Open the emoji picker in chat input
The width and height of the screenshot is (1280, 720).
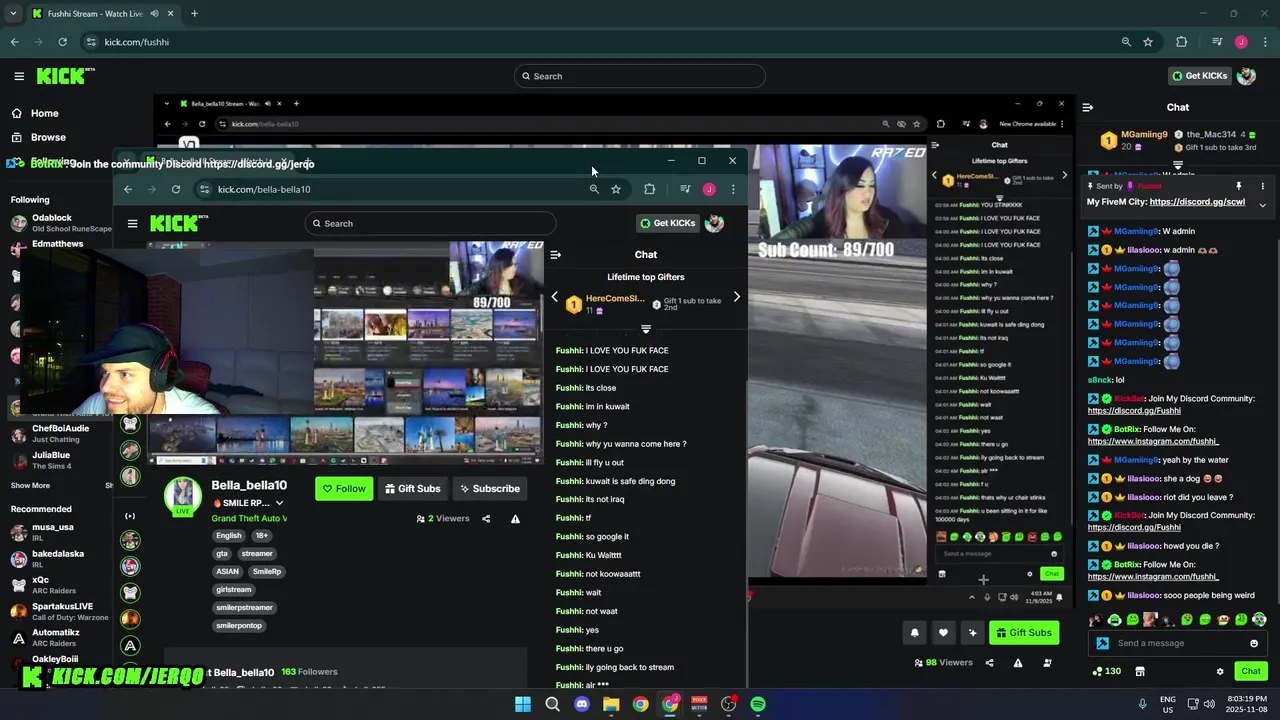pyautogui.click(x=1254, y=643)
